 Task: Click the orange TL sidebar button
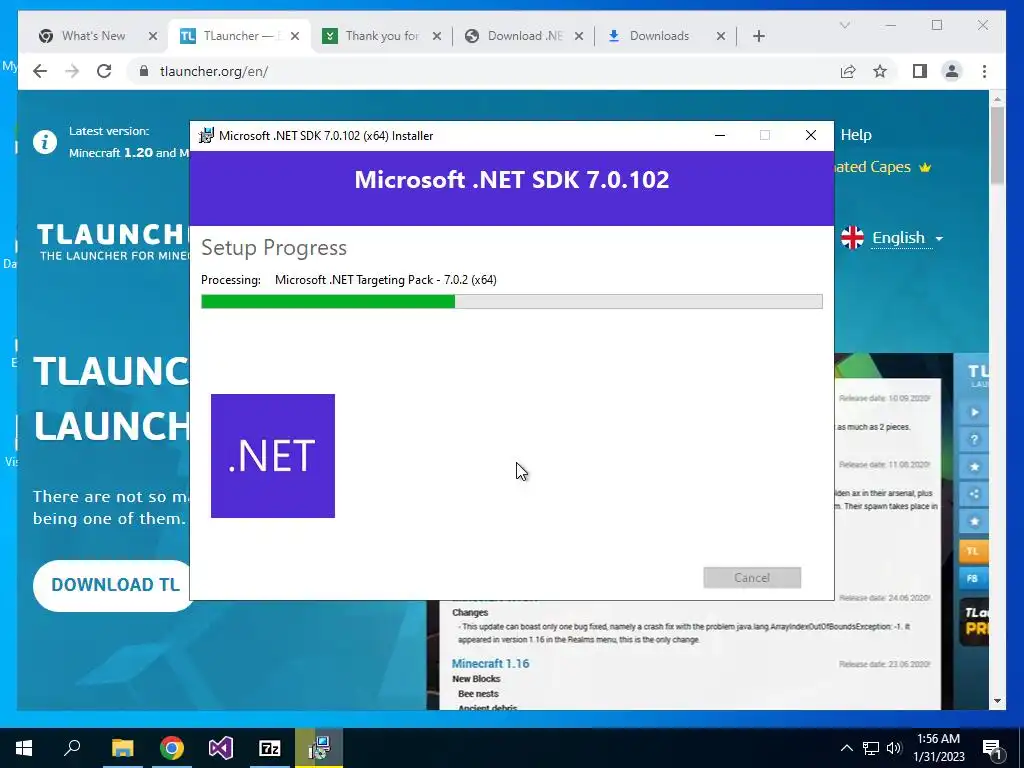point(973,551)
